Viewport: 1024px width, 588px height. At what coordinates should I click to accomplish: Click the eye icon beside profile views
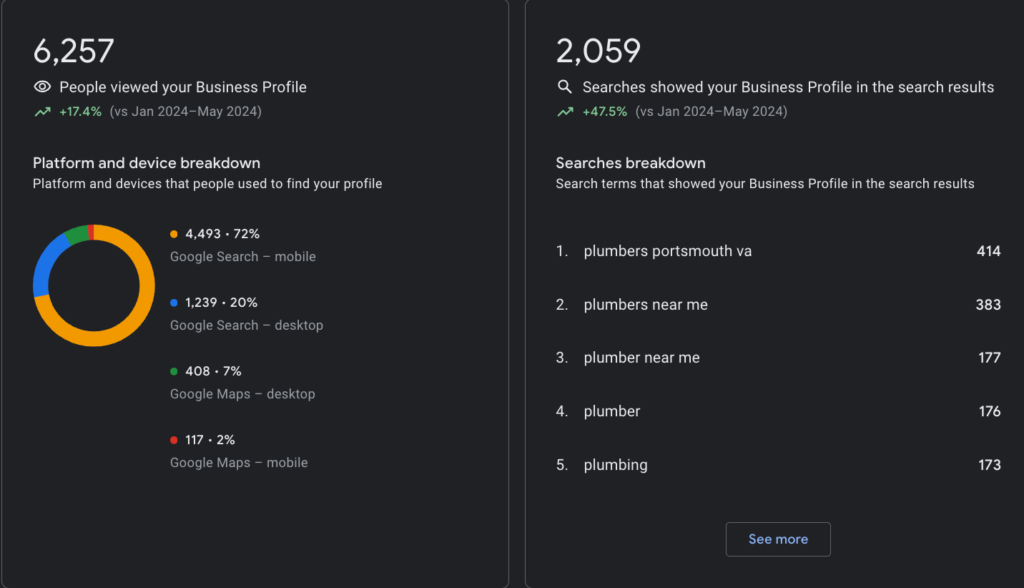tap(42, 87)
